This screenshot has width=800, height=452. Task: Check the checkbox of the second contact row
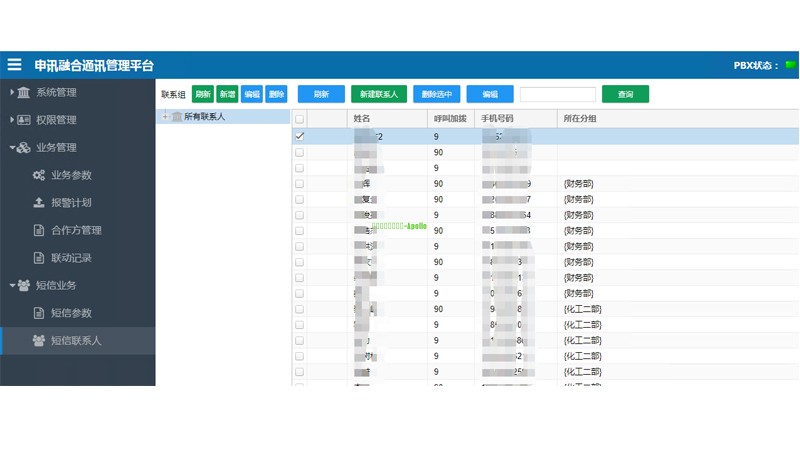coord(299,152)
